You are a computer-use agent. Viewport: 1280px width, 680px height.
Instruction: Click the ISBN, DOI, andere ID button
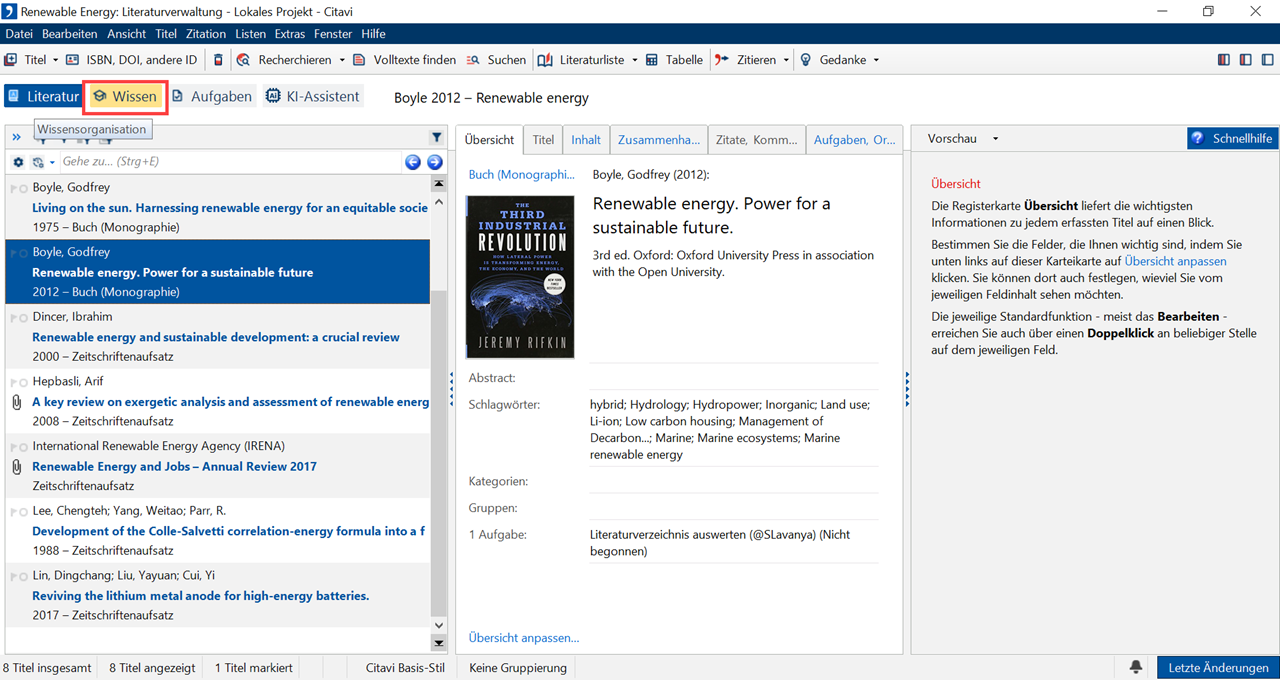(132, 60)
